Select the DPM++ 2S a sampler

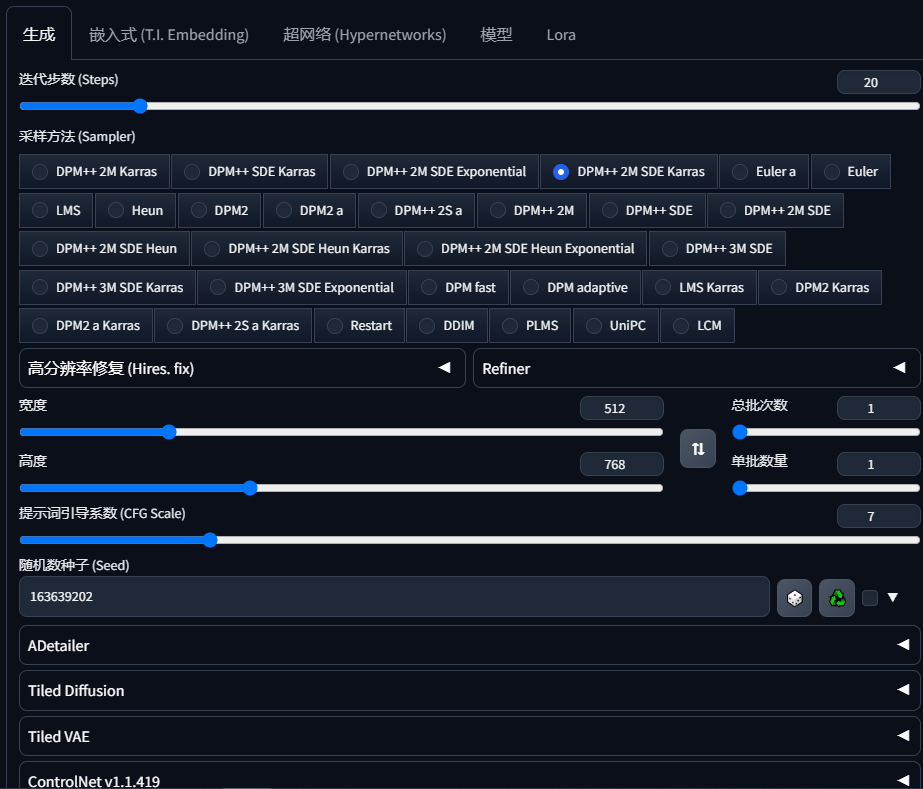pyautogui.click(x=416, y=210)
